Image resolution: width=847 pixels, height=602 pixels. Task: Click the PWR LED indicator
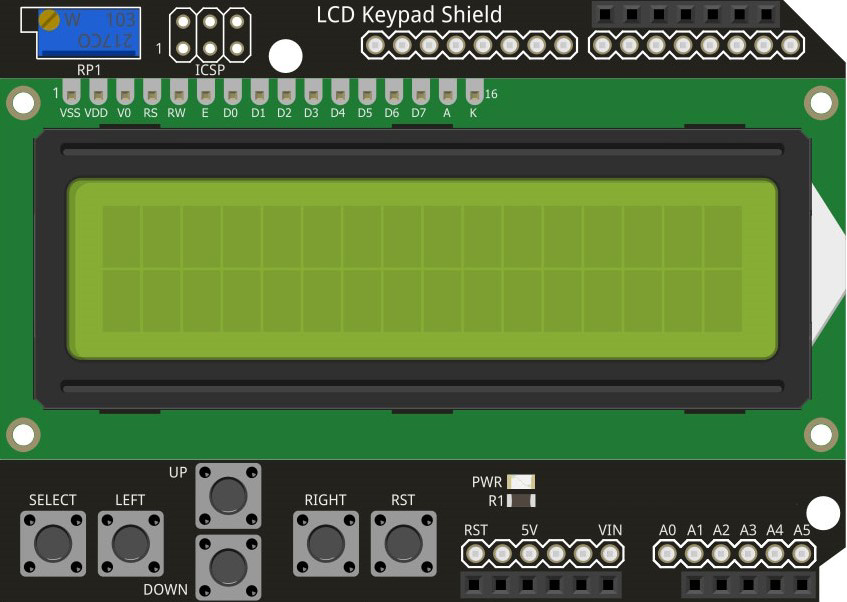click(x=521, y=482)
